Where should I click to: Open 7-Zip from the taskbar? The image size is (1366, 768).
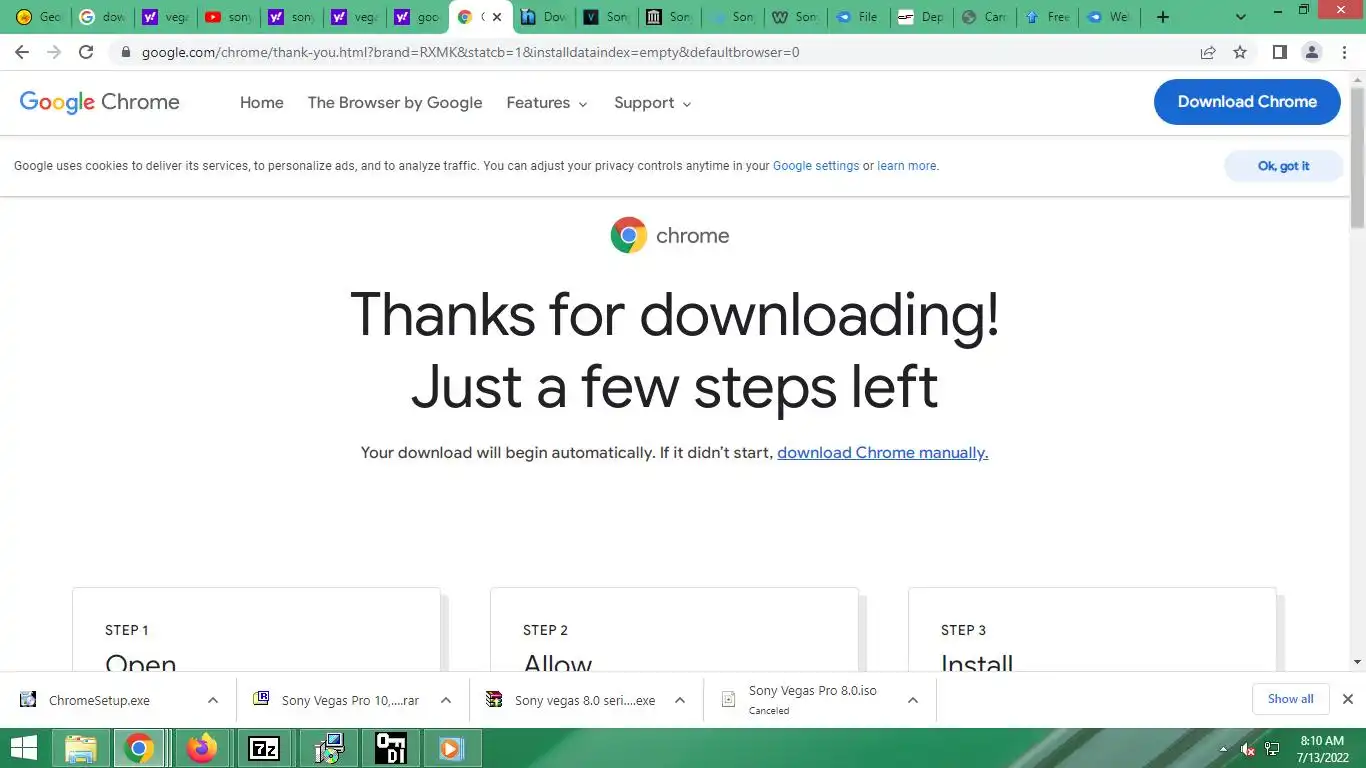tap(264, 748)
